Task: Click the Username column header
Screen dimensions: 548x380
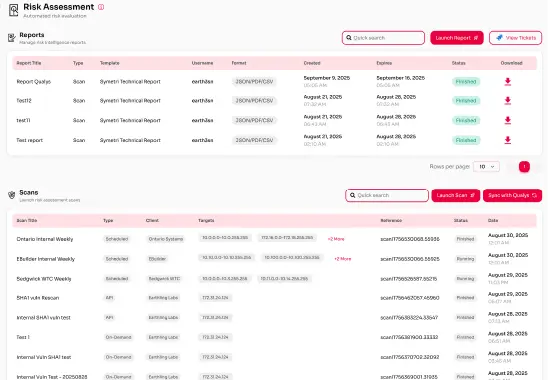Action: pos(202,63)
